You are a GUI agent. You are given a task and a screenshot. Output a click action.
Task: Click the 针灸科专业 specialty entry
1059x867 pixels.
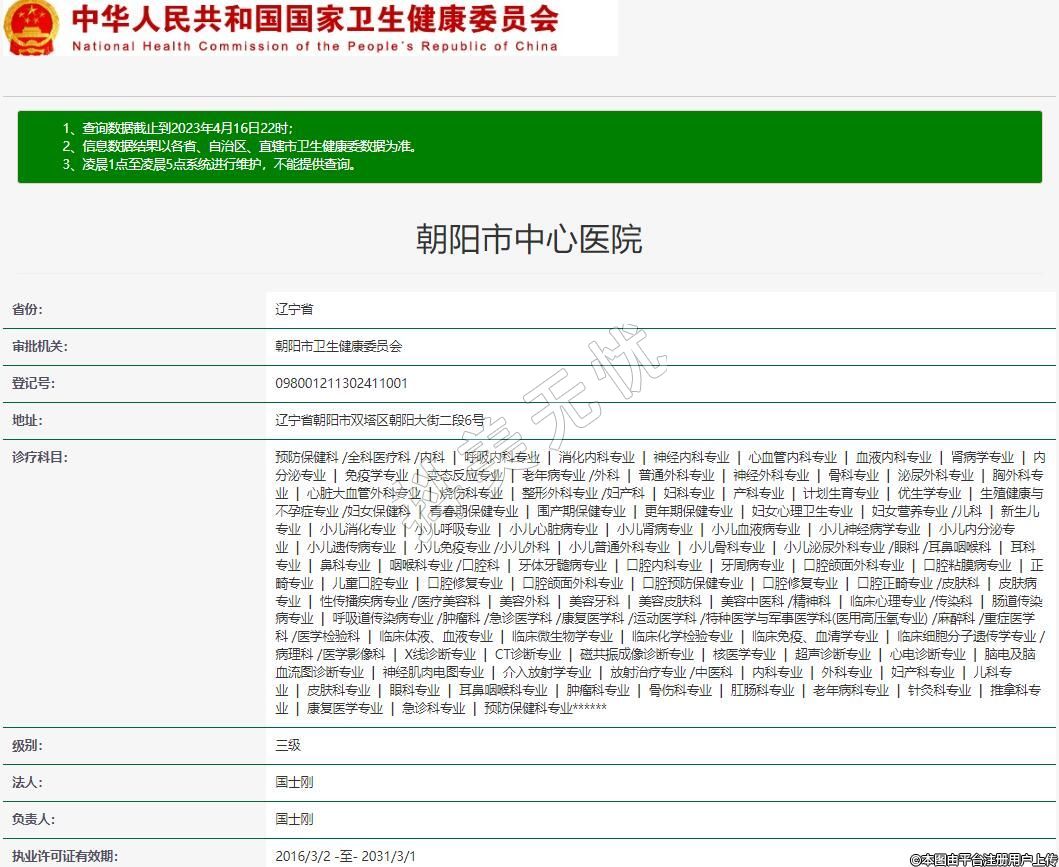pos(939,690)
